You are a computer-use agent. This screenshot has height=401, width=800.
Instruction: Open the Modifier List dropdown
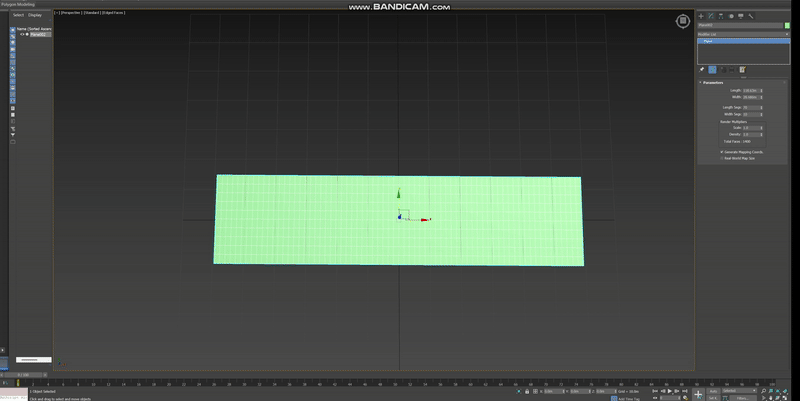click(743, 34)
